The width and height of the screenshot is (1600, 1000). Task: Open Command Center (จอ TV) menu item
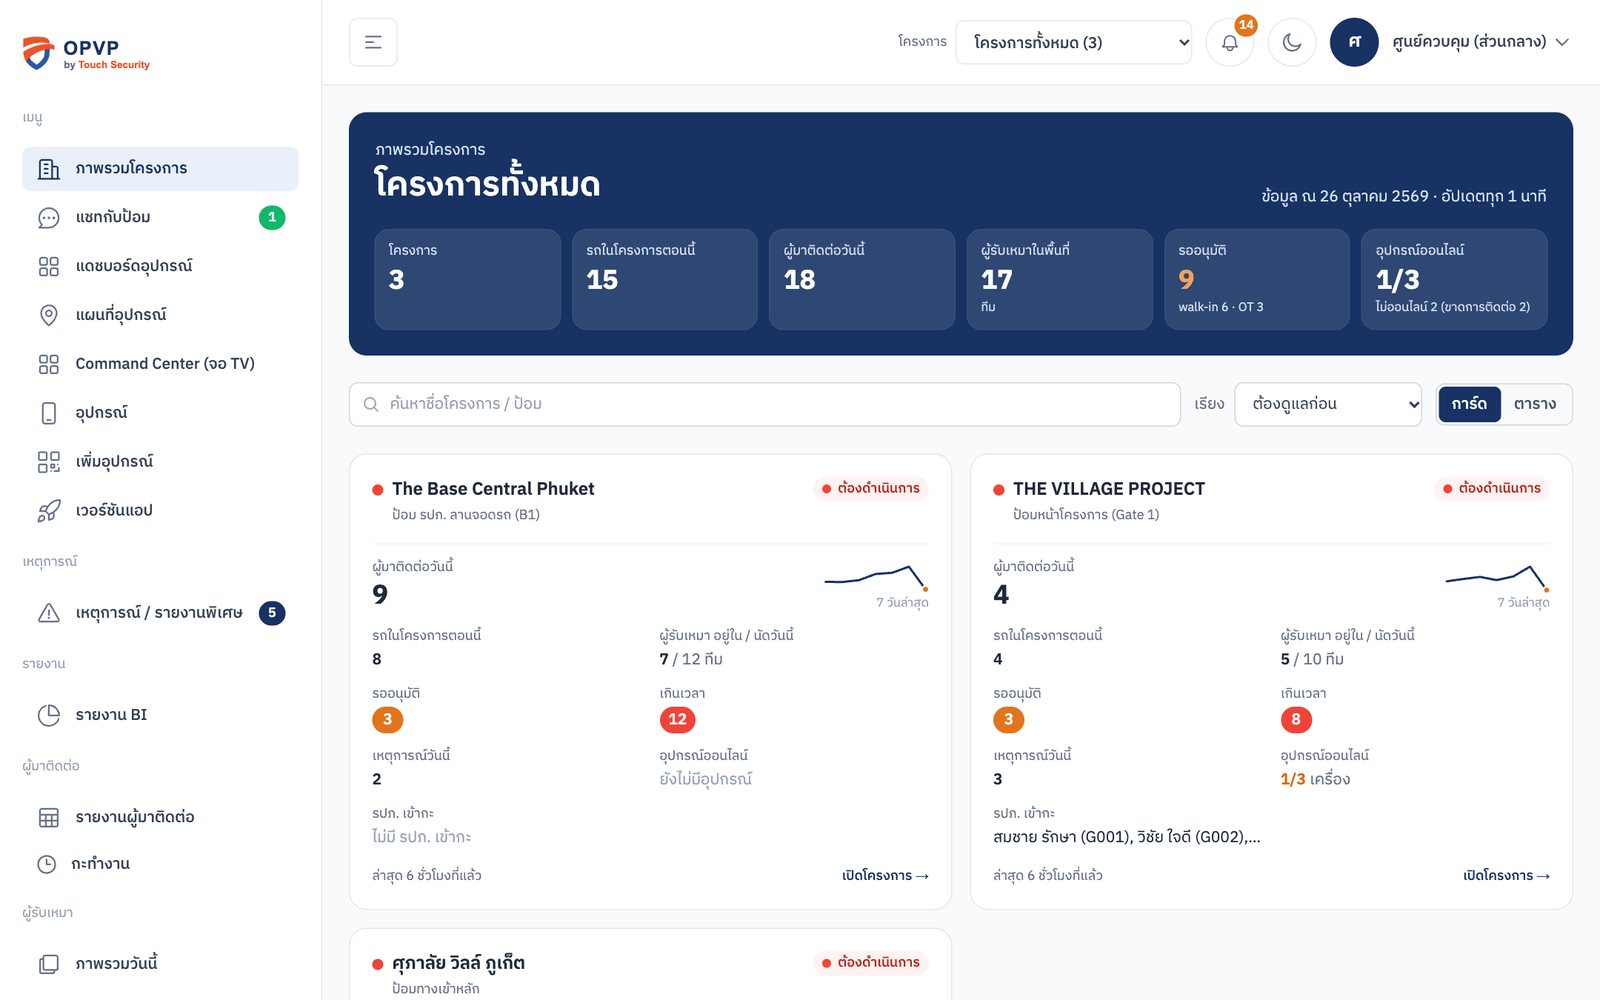(160, 364)
